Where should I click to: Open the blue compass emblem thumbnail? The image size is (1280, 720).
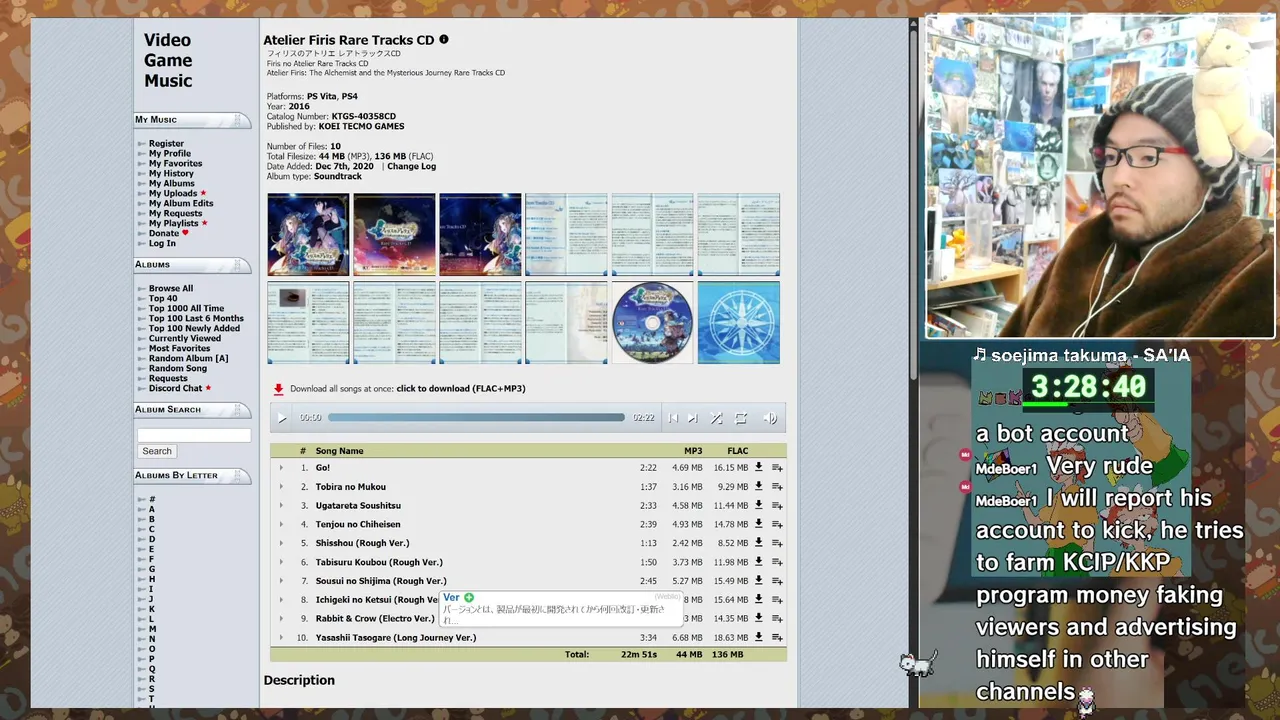tap(738, 323)
